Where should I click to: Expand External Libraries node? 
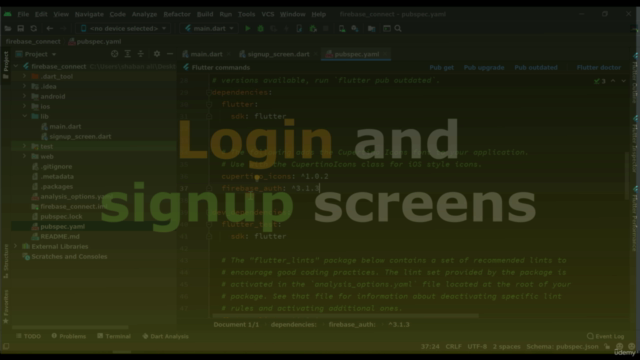point(16,246)
